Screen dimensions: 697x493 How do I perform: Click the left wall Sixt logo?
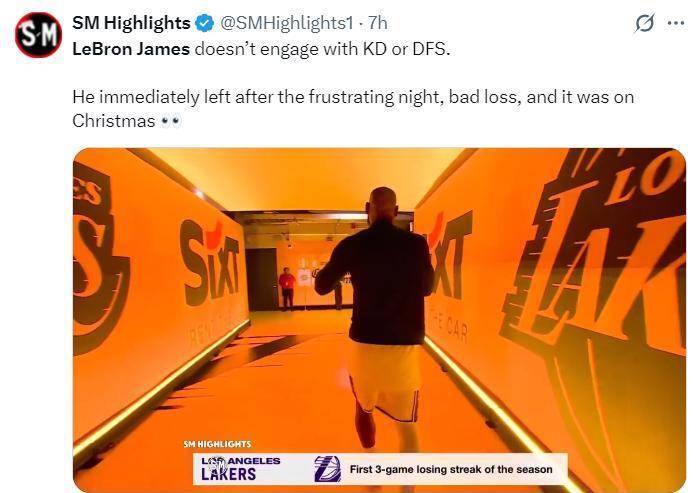pyautogui.click(x=209, y=263)
